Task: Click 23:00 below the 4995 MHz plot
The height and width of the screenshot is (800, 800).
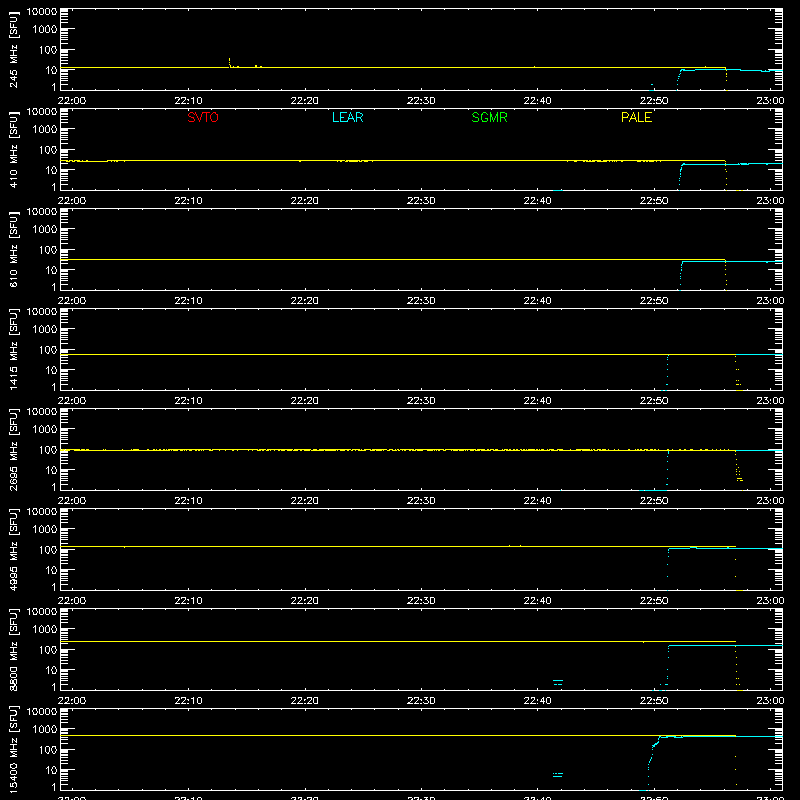Action: [x=770, y=601]
